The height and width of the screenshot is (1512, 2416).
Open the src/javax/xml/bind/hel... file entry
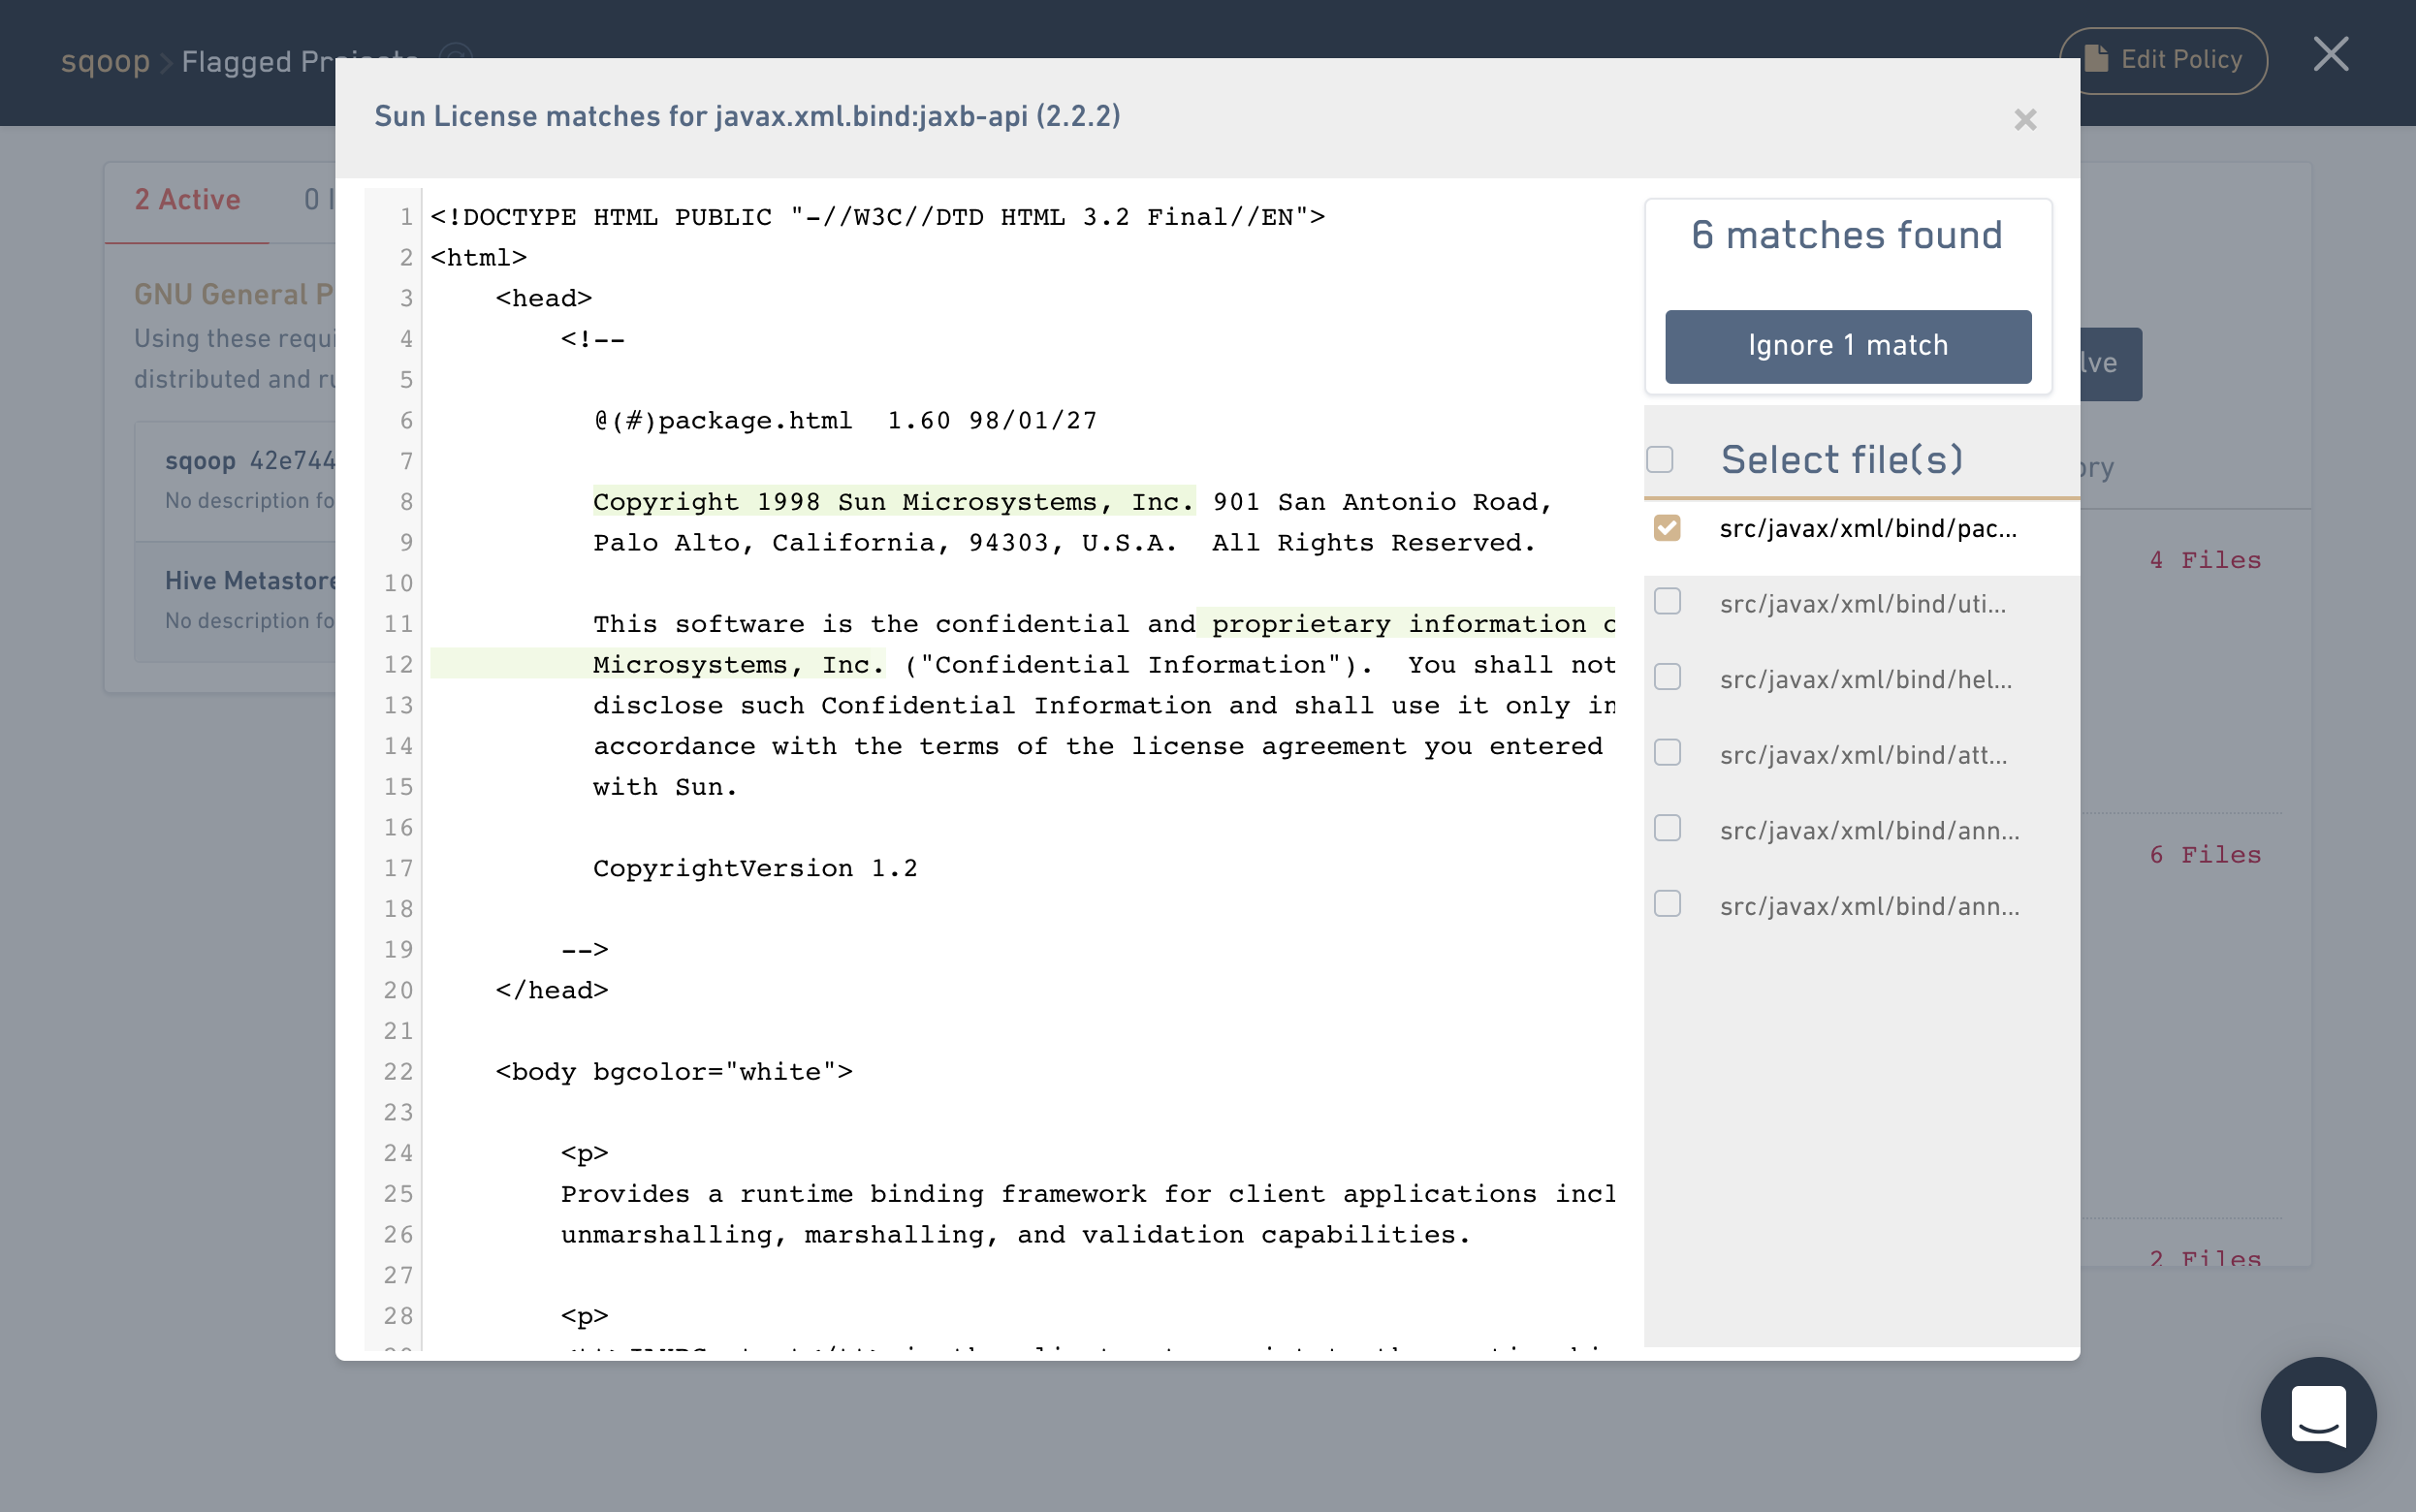[1865, 680]
